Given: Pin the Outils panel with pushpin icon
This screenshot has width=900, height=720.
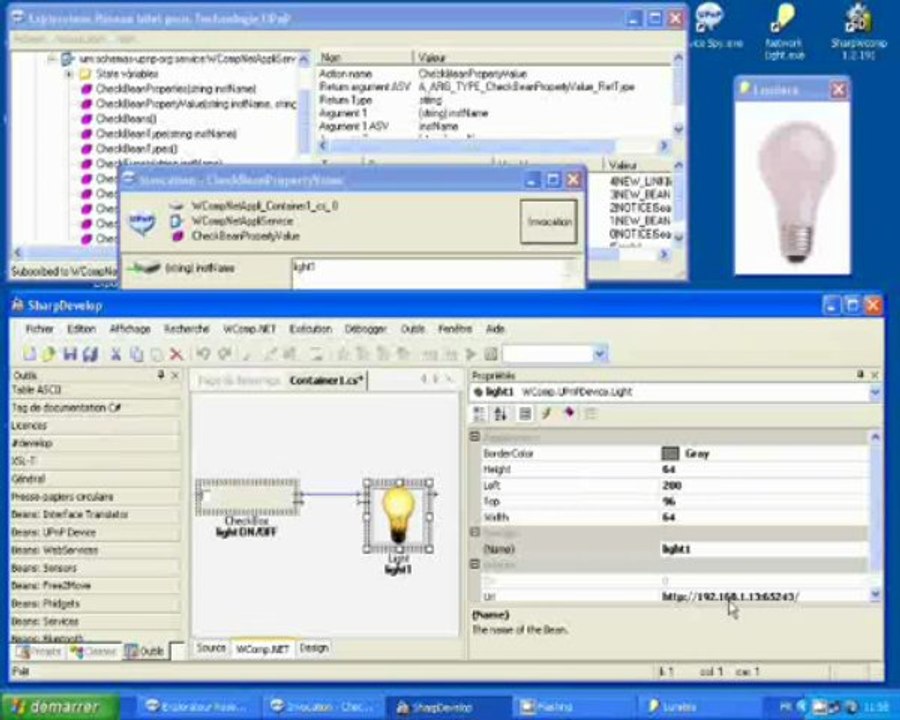Looking at the screenshot, I should point(161,375).
